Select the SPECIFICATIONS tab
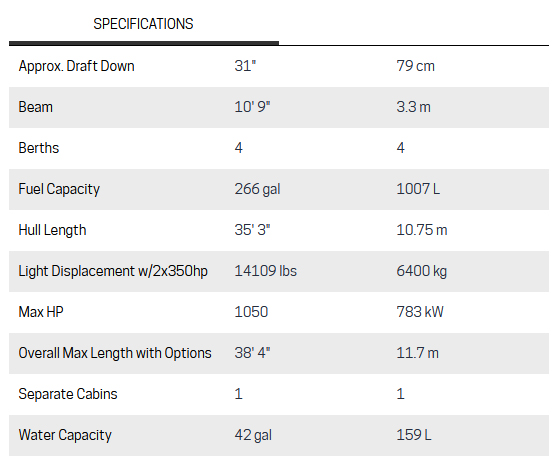The image size is (556, 465). tap(143, 24)
